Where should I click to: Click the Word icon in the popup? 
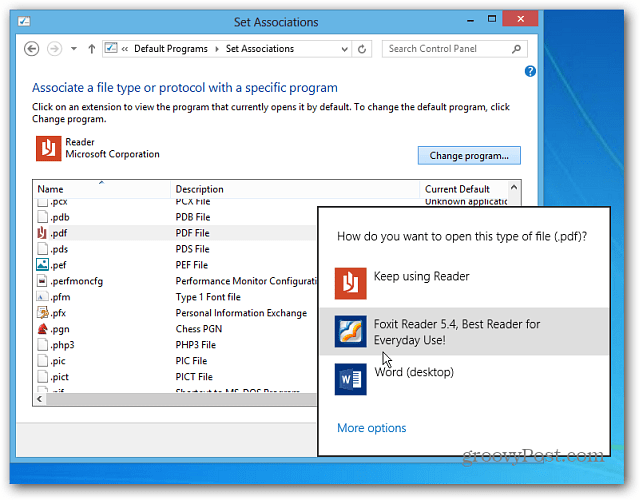[x=351, y=379]
